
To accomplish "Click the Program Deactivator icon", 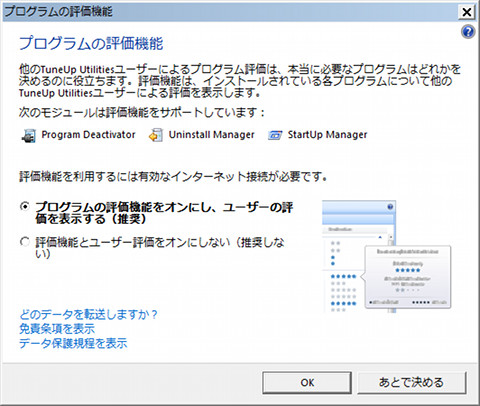I will (29, 135).
